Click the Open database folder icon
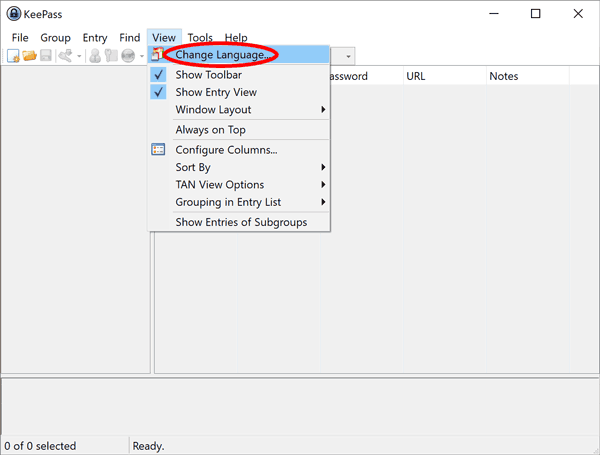The image size is (600, 455). (x=29, y=56)
